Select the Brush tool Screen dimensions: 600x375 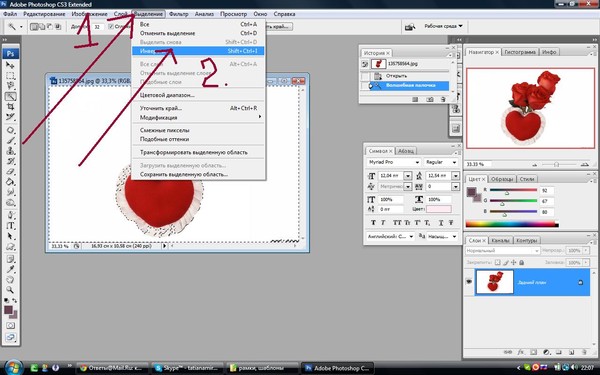point(10,141)
